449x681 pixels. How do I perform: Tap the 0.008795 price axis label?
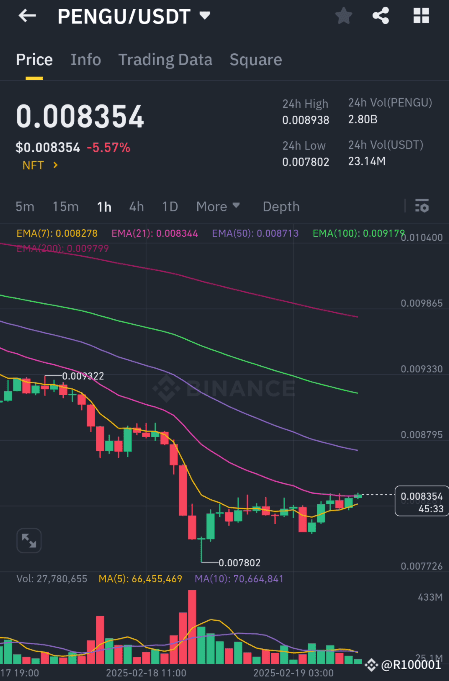(x=421, y=435)
